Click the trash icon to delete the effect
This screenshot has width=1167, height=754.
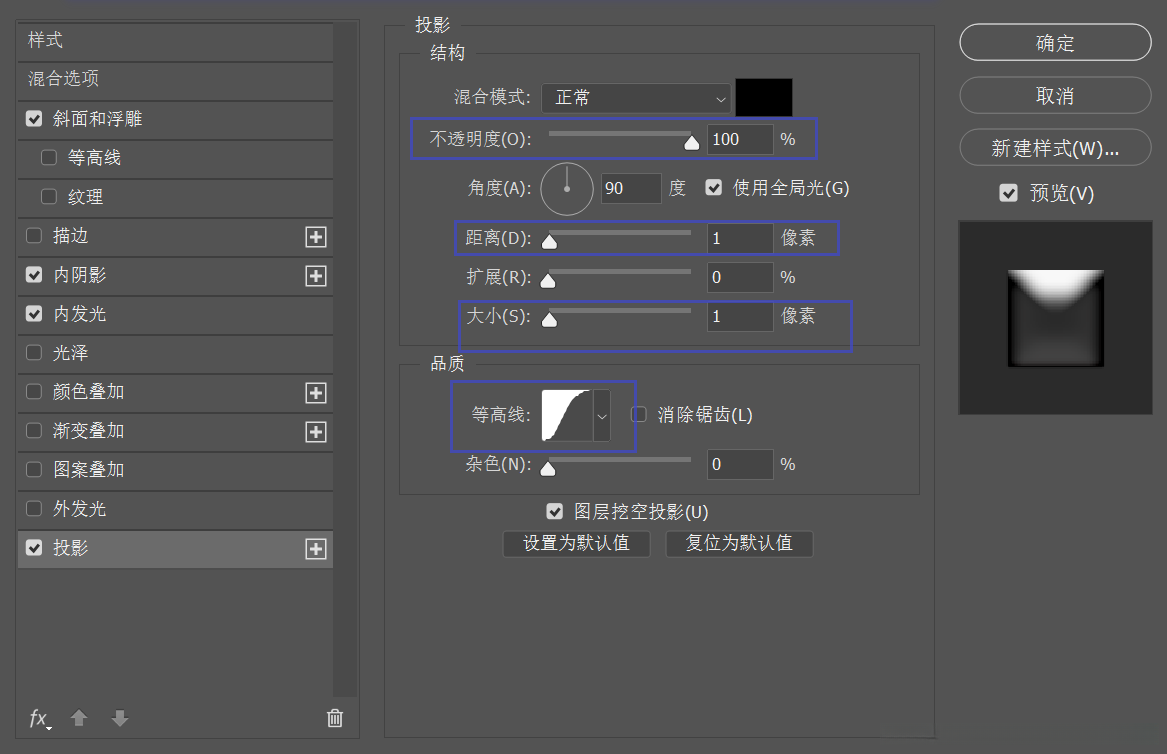[x=334, y=718]
